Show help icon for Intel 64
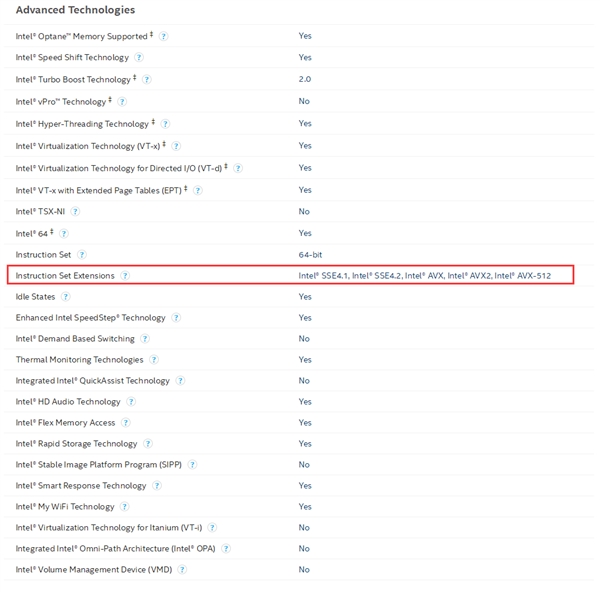Screen dimensions: 600x592 64,234
